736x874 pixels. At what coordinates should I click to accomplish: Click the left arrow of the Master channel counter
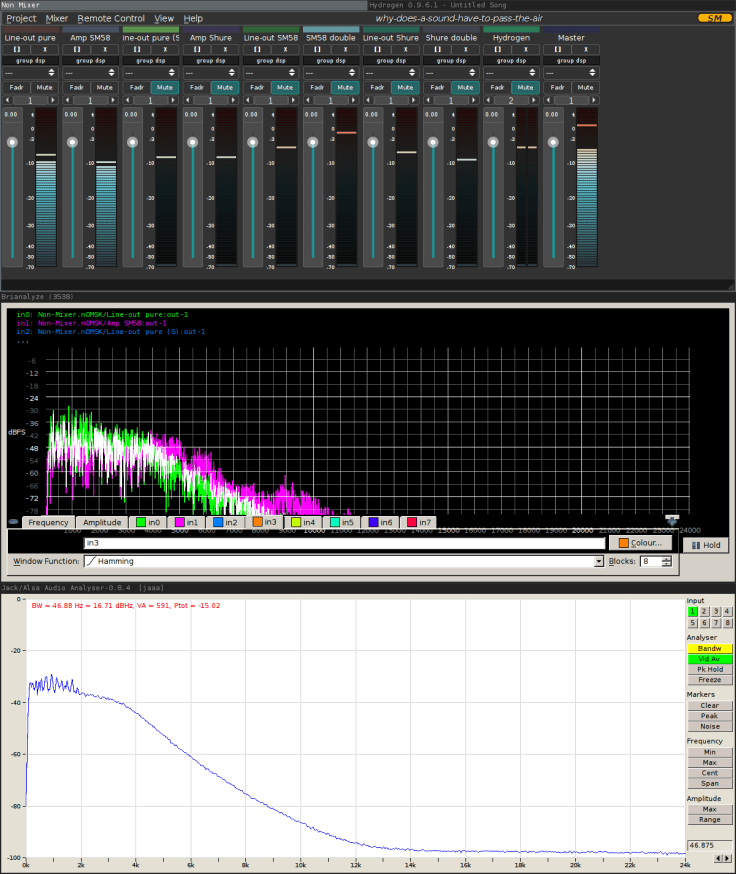[548, 101]
